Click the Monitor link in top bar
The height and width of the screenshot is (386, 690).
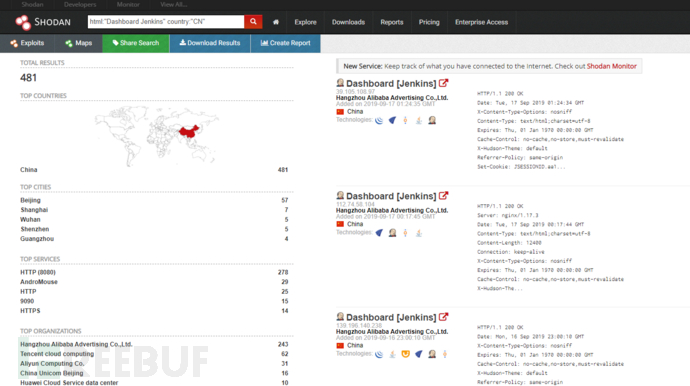coord(128,4)
